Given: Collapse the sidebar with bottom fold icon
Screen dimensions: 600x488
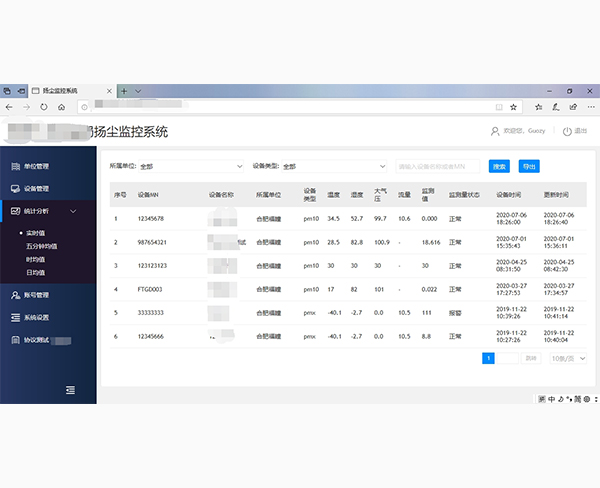Looking at the screenshot, I should (x=70, y=390).
